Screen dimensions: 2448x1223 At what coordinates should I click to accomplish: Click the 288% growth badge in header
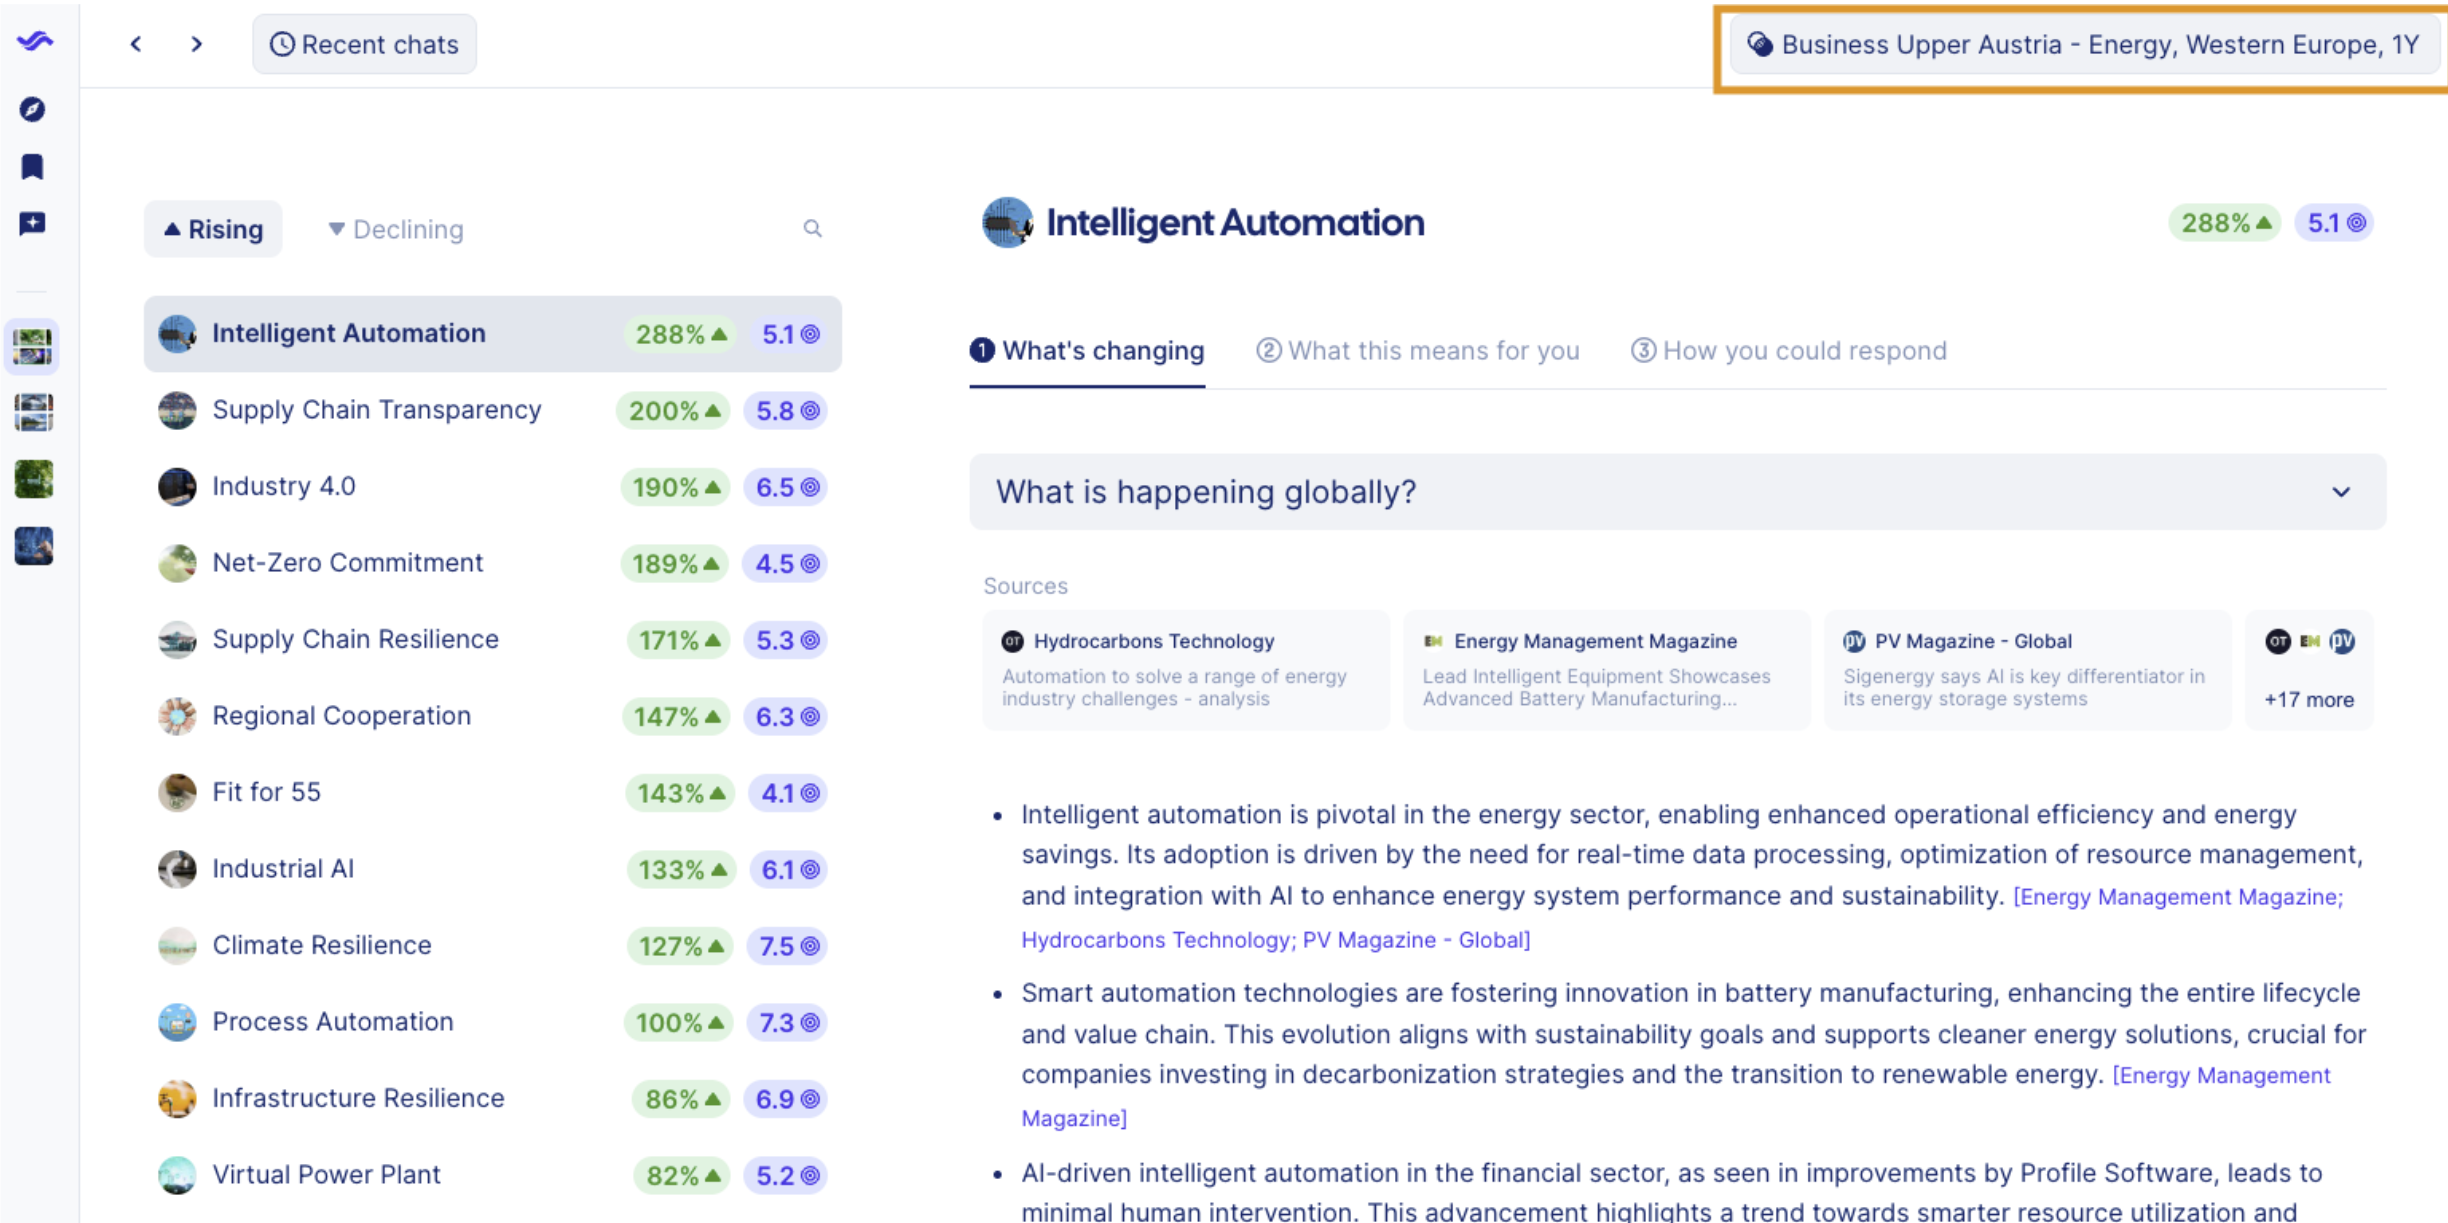click(x=2225, y=223)
